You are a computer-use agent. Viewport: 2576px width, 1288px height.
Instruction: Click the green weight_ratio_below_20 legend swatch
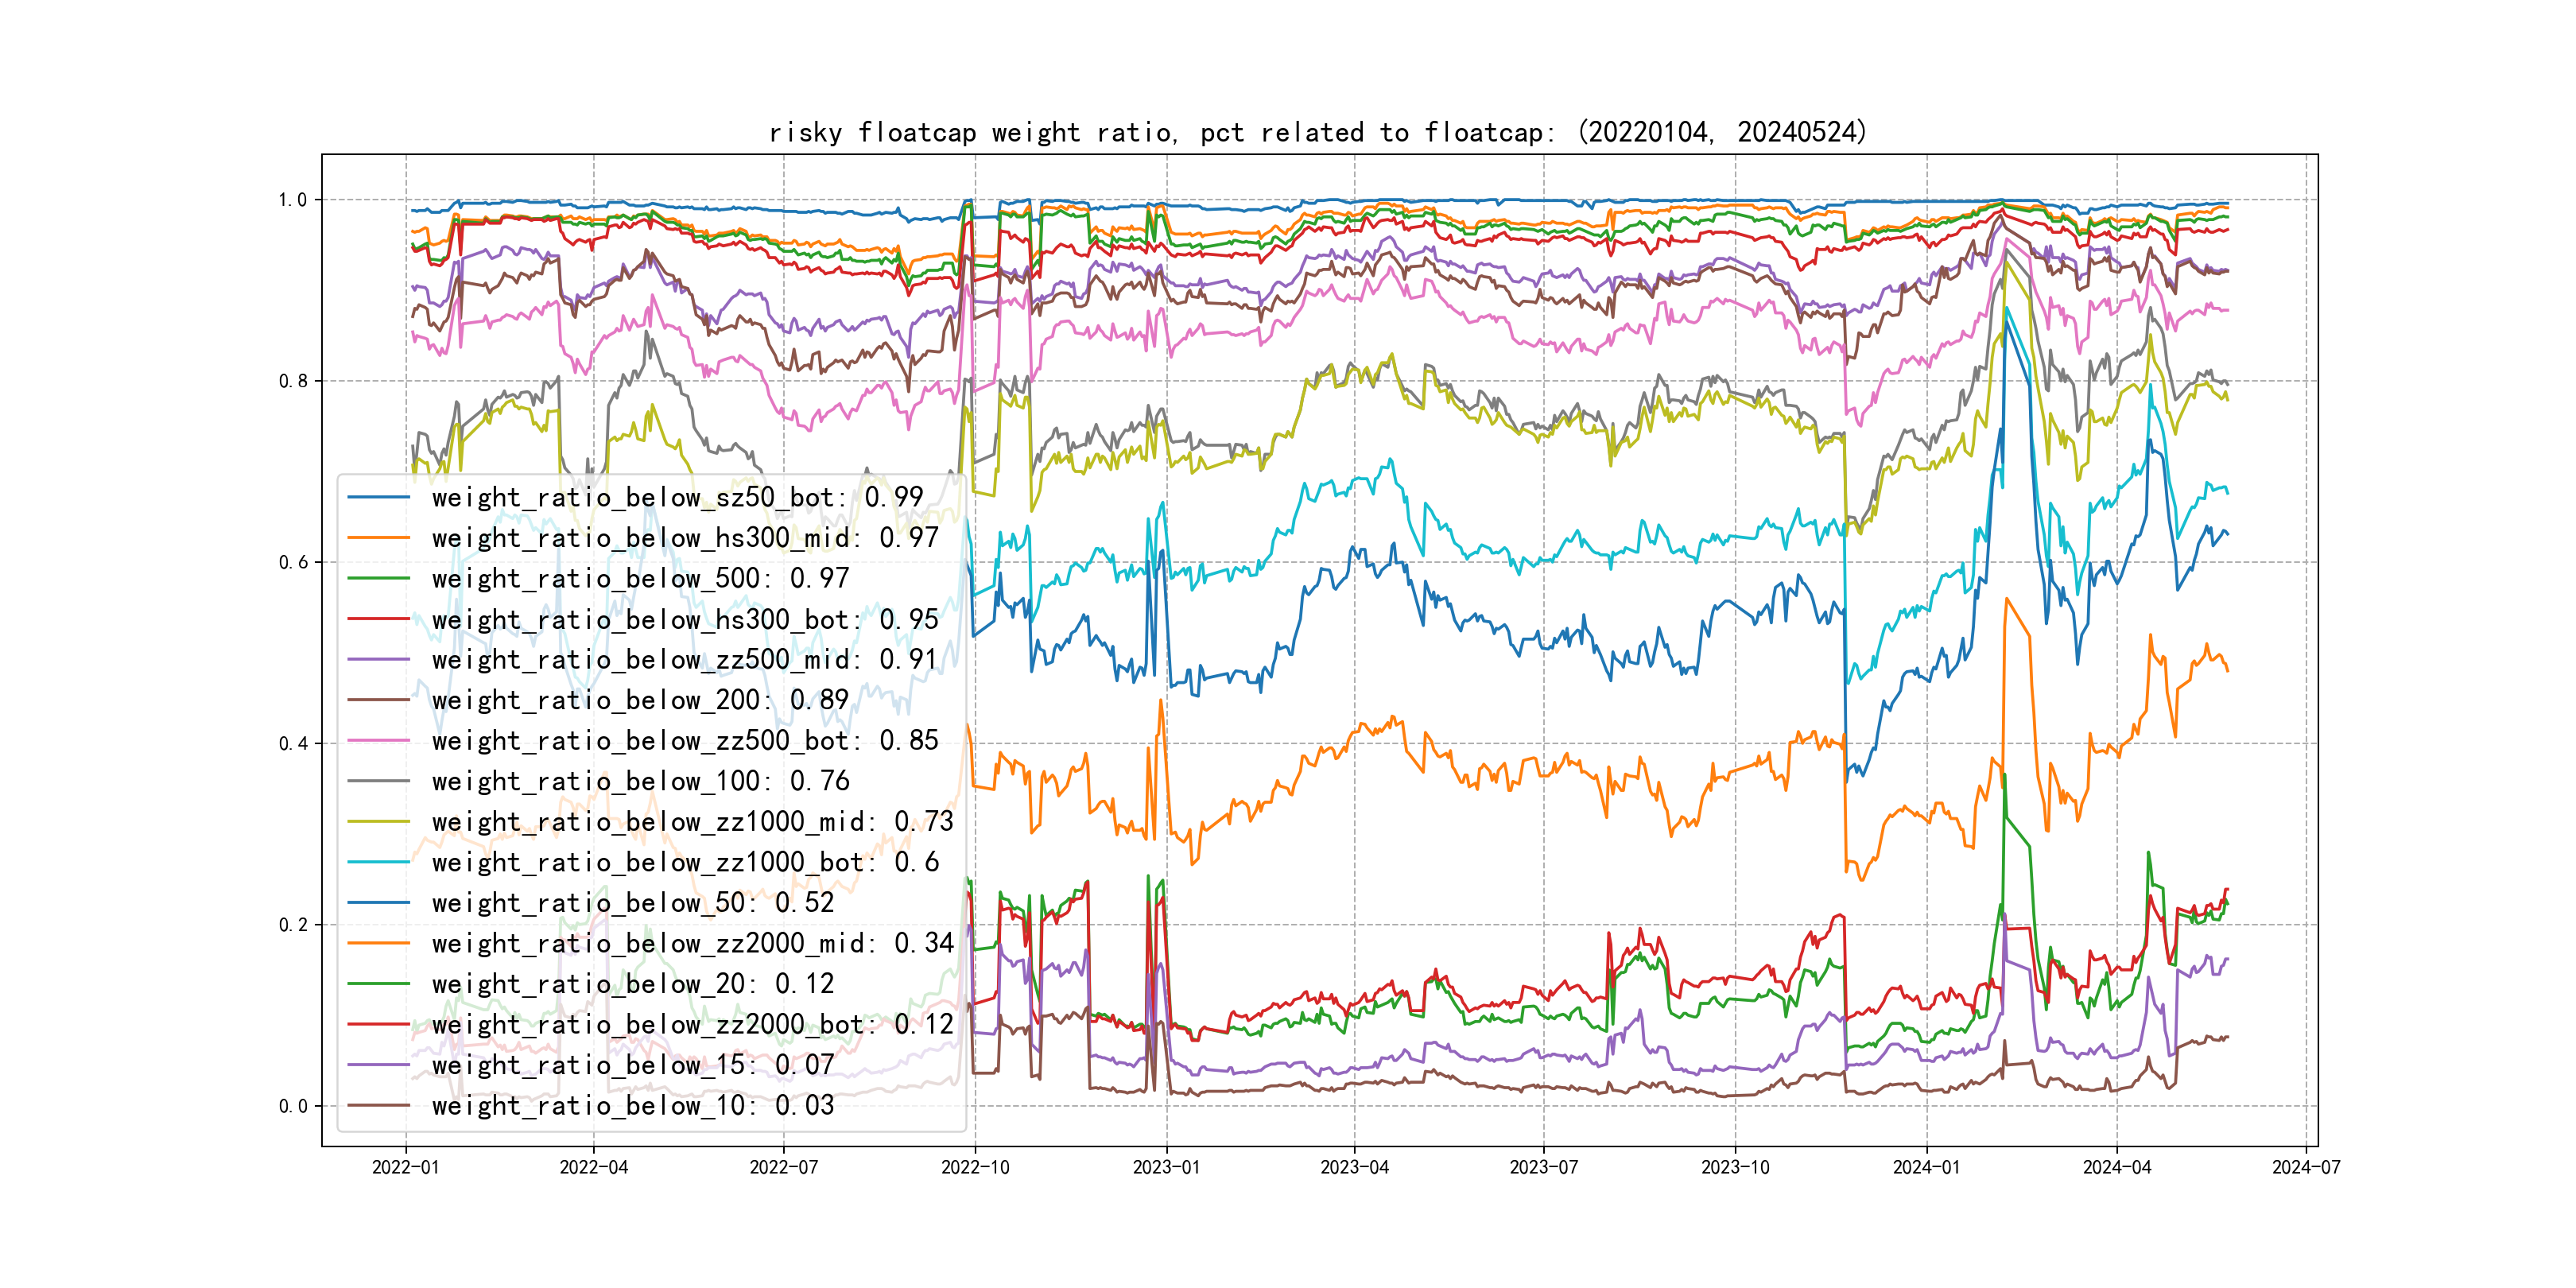click(378, 984)
